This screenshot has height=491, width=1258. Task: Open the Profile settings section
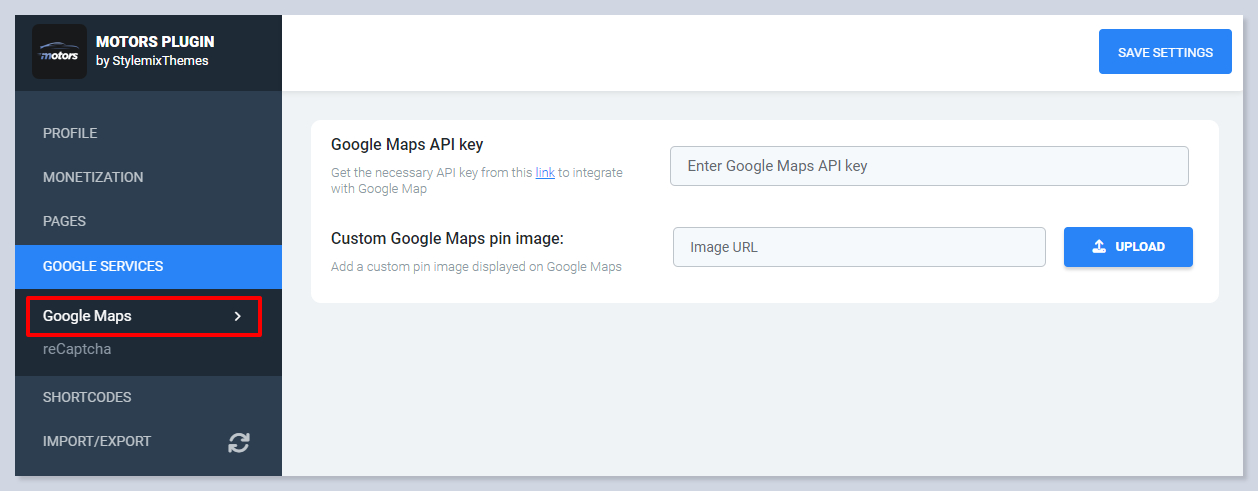[70, 133]
